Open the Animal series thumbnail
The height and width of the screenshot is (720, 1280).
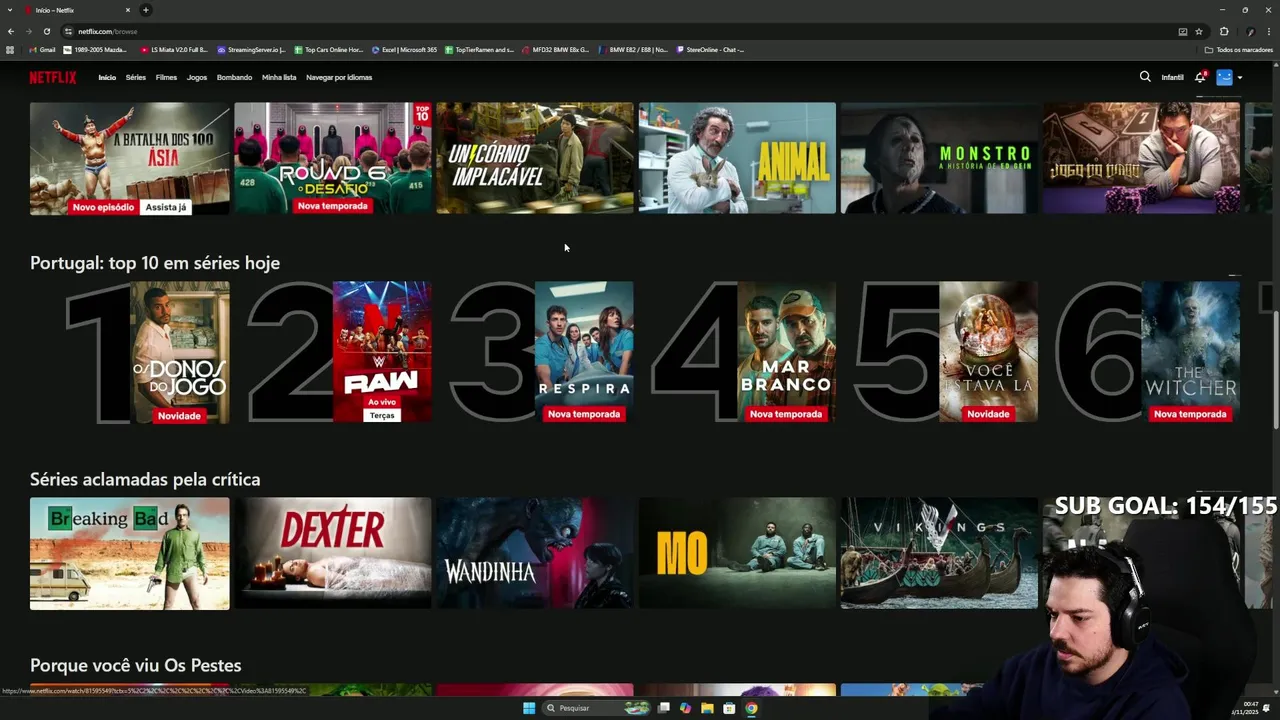tap(737, 158)
